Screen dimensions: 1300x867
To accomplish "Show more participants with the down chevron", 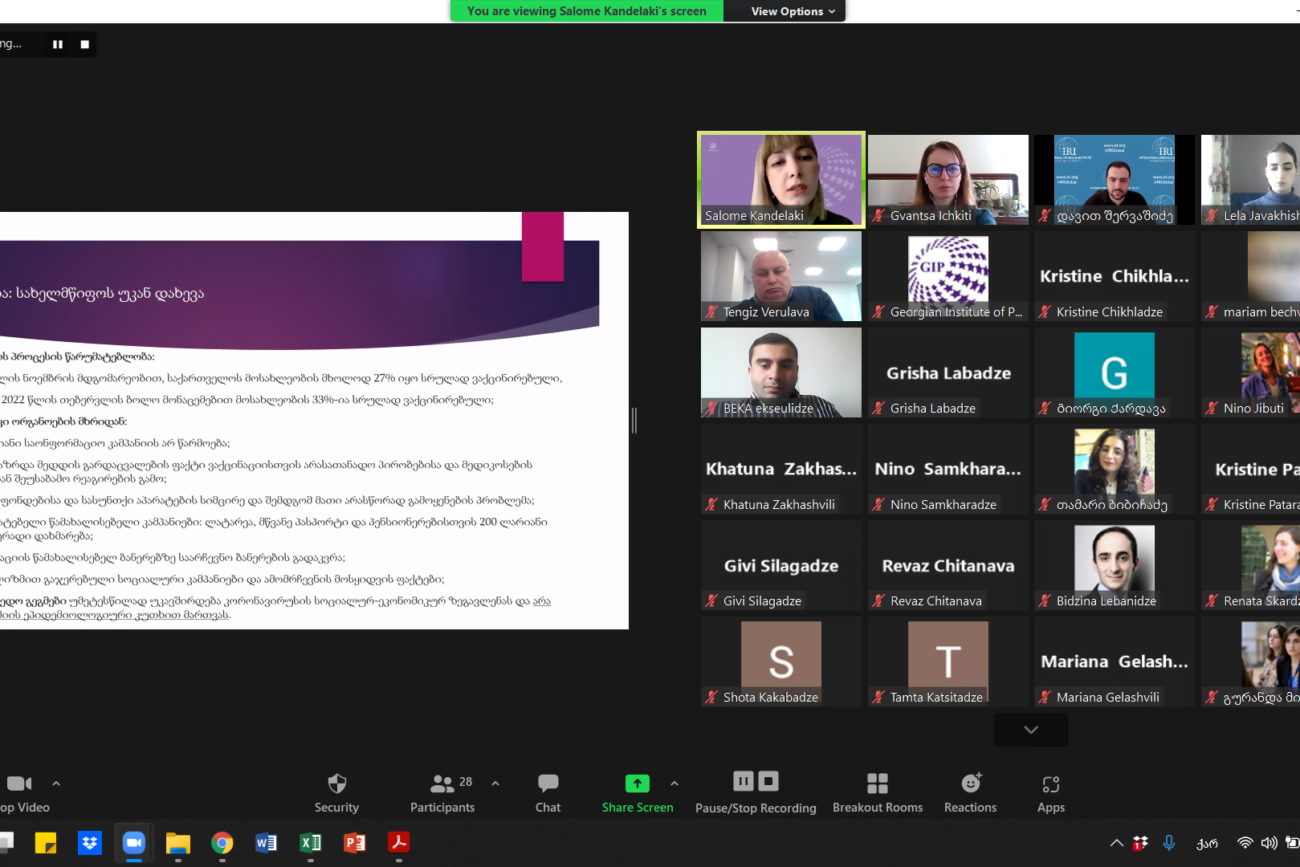I will [1031, 730].
